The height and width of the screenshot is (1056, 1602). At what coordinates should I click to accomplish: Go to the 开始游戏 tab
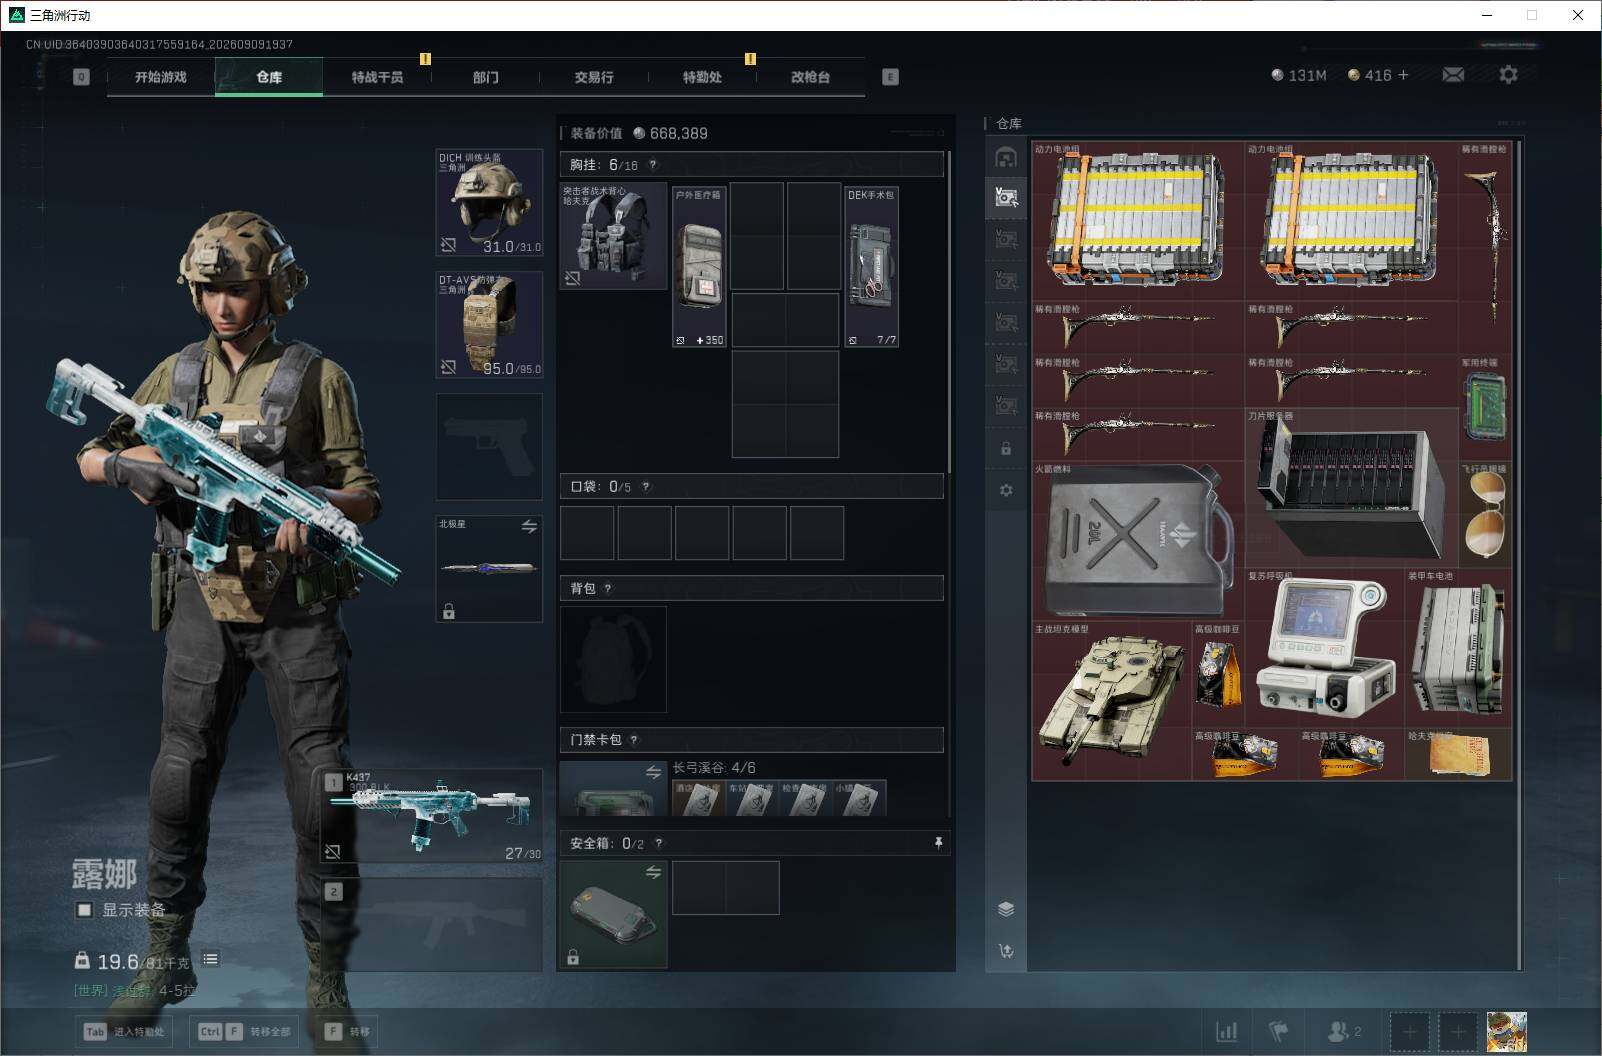pos(161,77)
